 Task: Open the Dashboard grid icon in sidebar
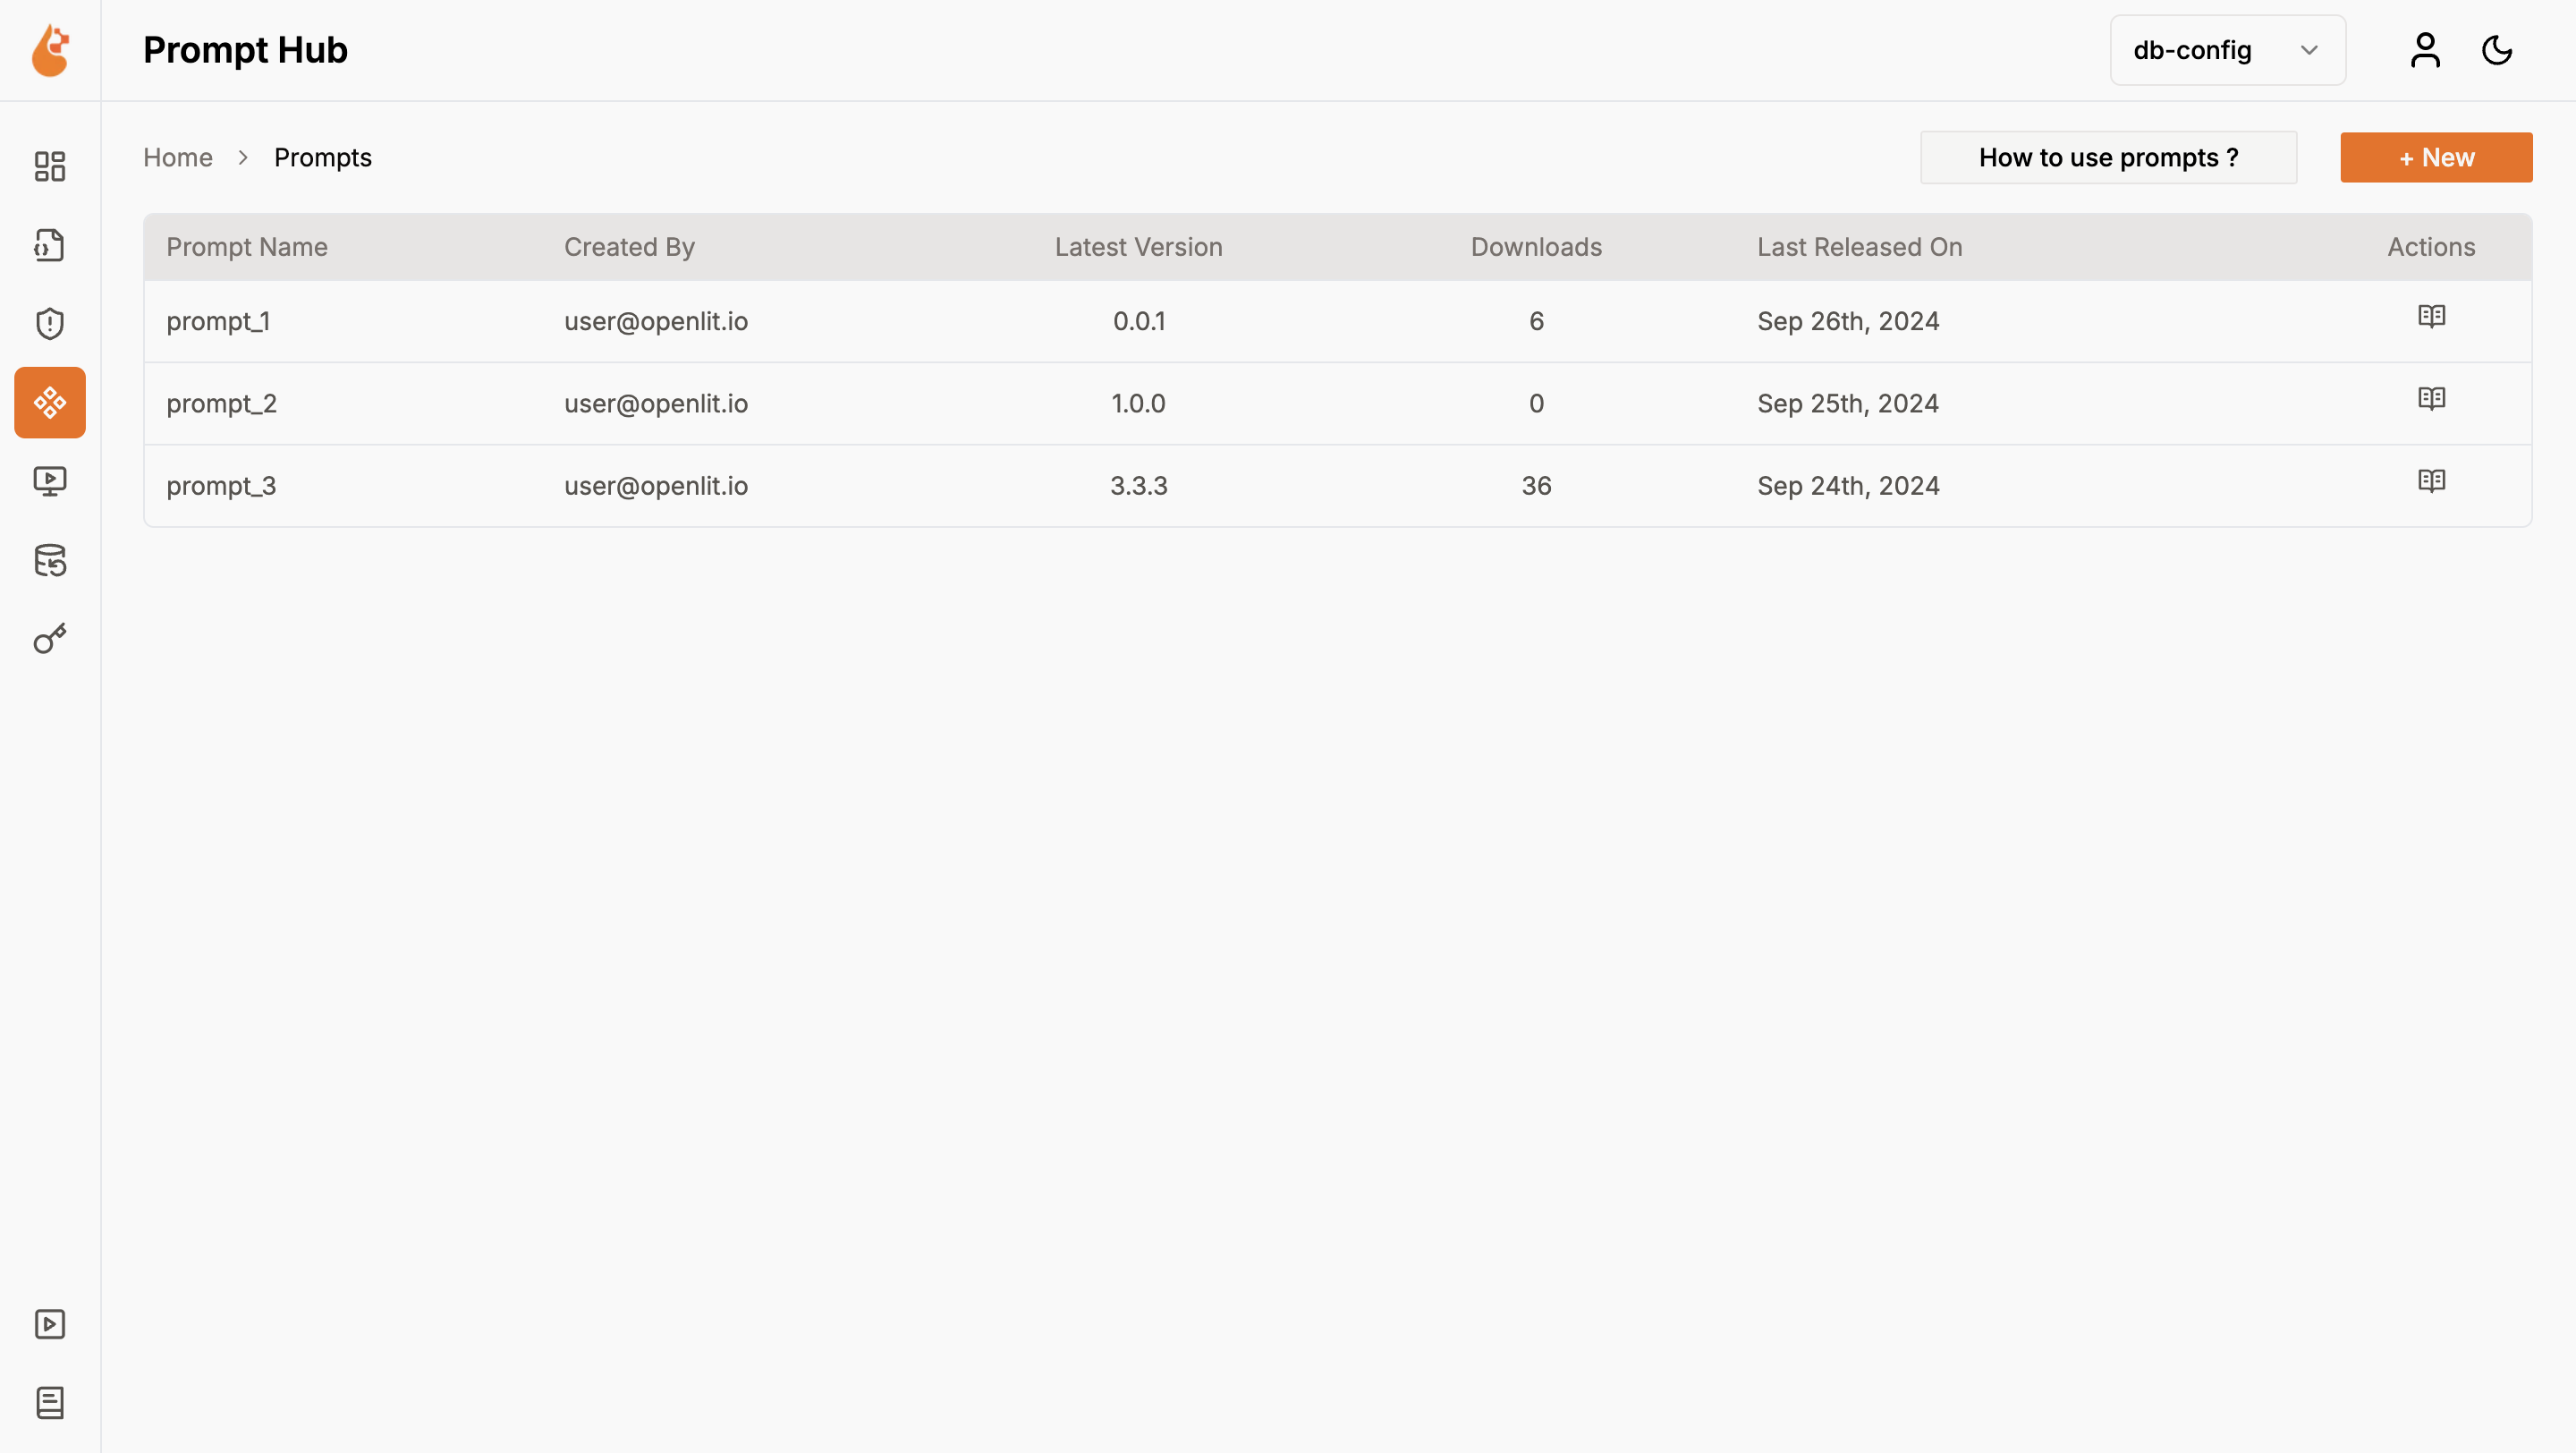pos(50,166)
